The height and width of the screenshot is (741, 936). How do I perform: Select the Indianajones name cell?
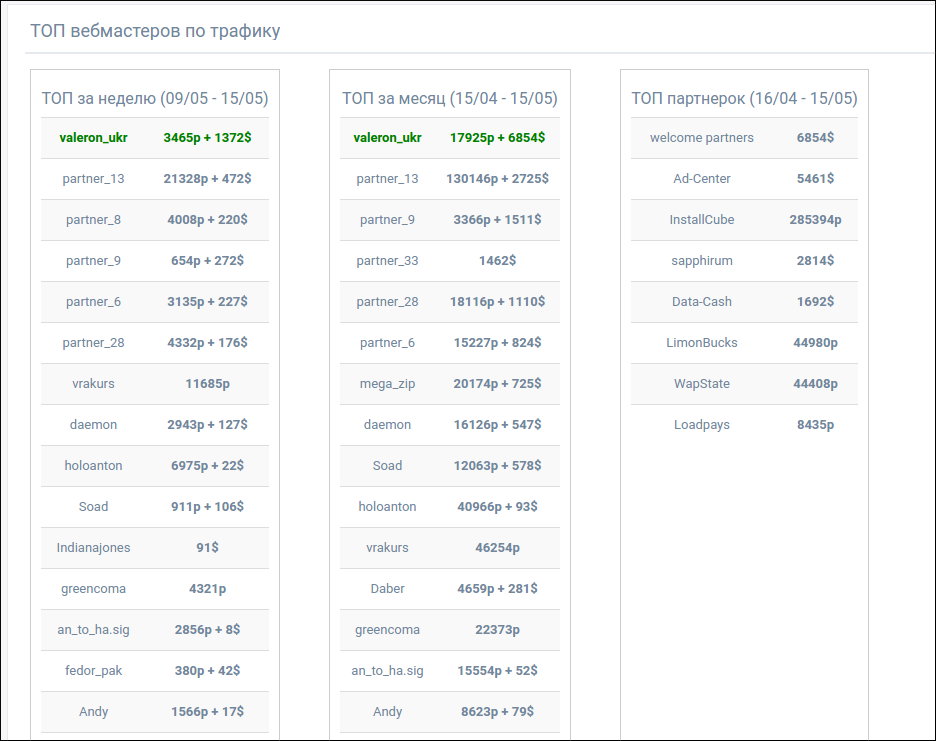point(93,548)
